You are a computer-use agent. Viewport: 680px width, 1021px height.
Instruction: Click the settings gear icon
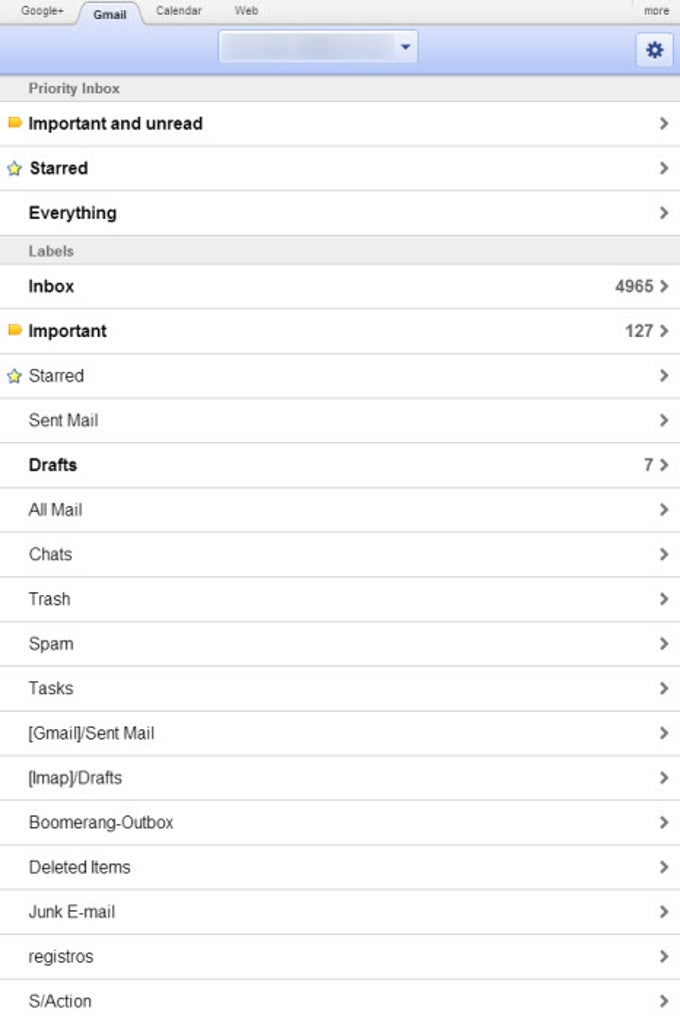[654, 48]
